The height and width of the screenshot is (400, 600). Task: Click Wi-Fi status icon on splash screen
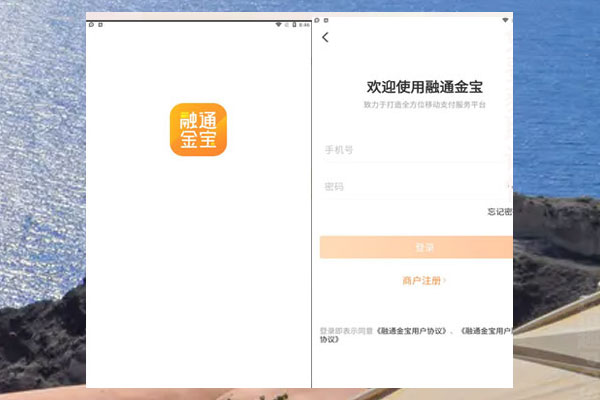coord(278,24)
